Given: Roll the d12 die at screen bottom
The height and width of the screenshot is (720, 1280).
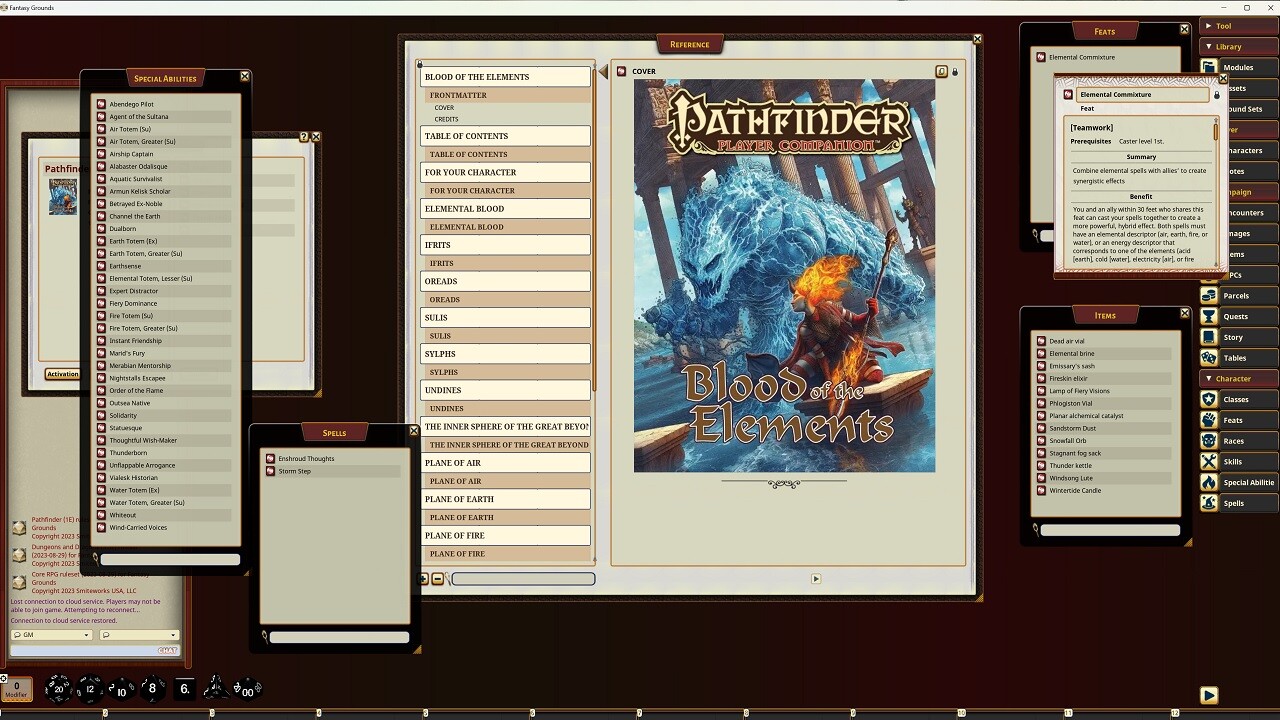Looking at the screenshot, I should tap(89, 688).
